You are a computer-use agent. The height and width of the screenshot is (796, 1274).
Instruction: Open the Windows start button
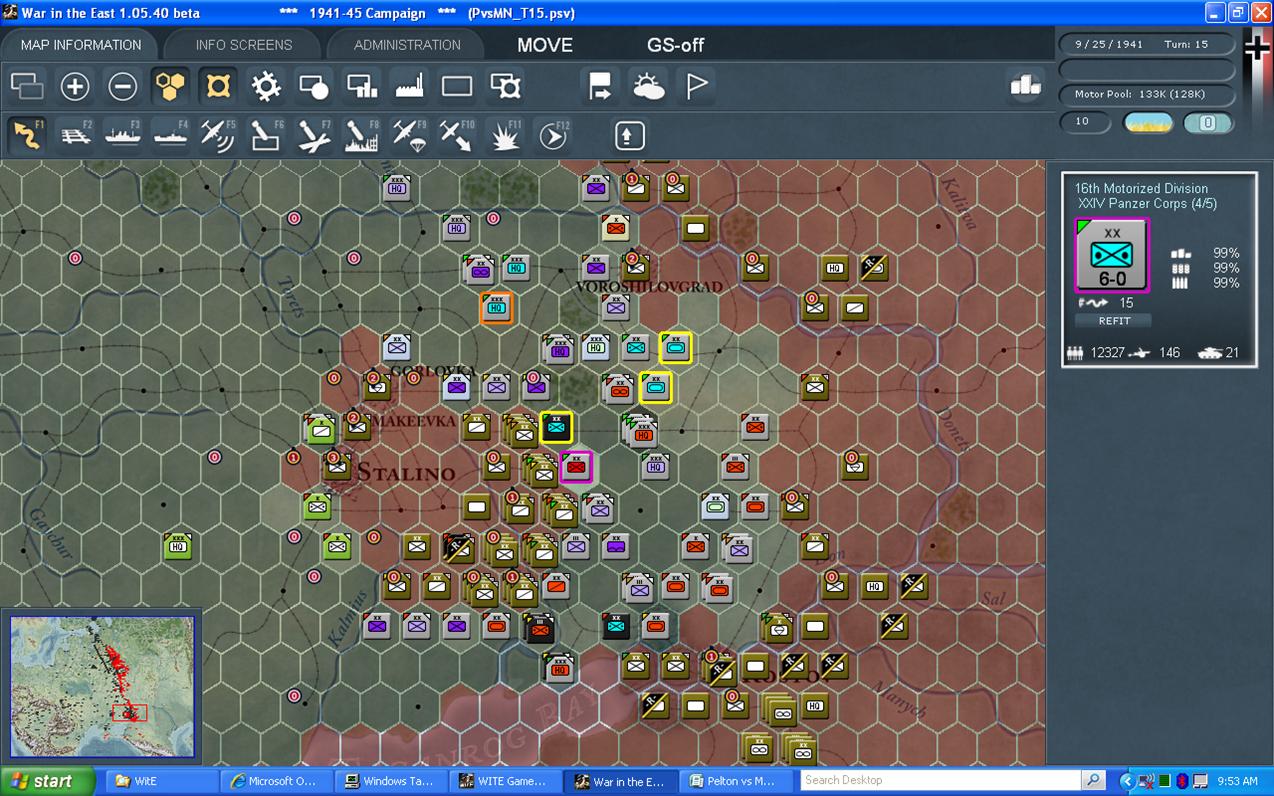pyautogui.click(x=47, y=782)
